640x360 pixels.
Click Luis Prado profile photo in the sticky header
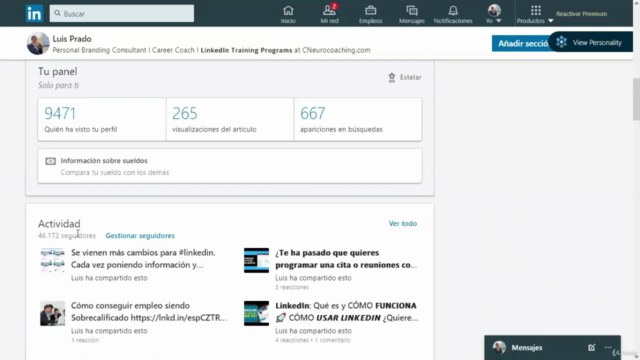pos(38,43)
